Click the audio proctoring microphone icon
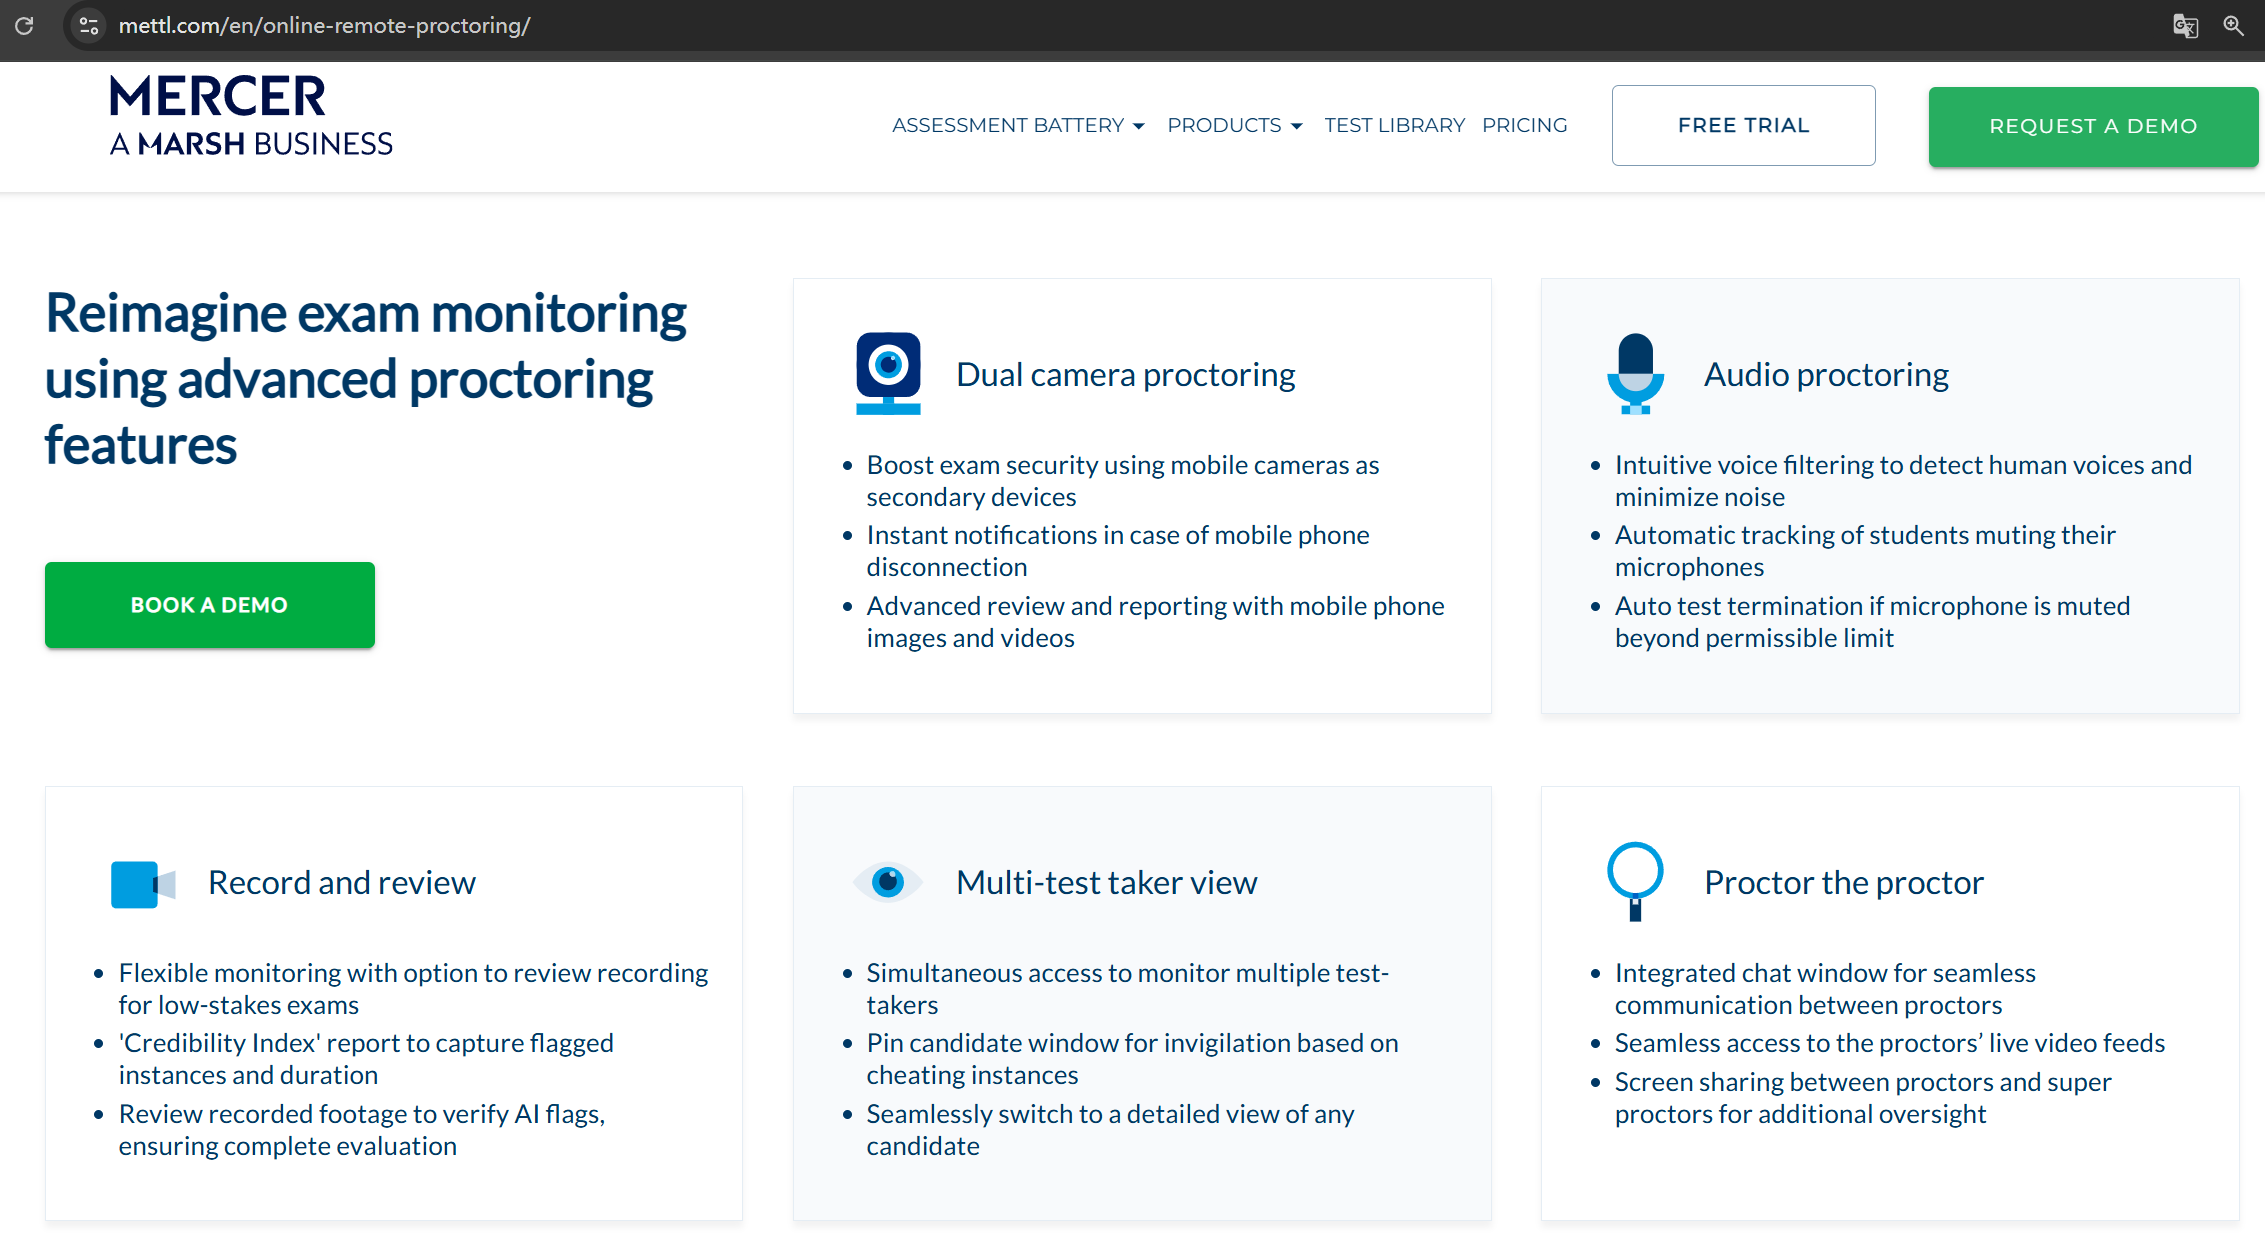2265x1242 pixels. tap(1635, 373)
